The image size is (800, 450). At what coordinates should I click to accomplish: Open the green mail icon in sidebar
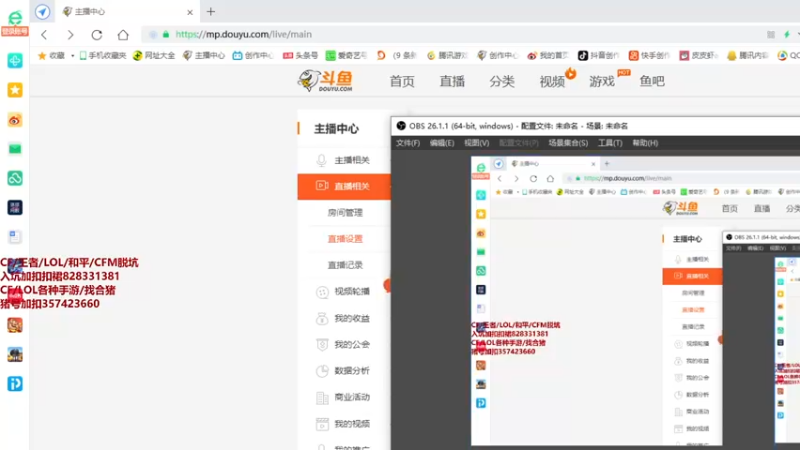15,149
